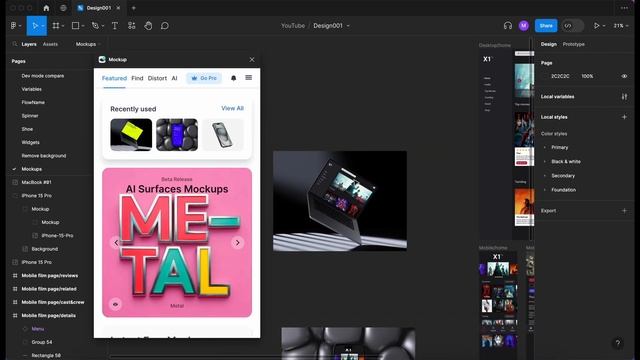This screenshot has height=360, width=640.
Task: Open the shape tools dropdown arrow
Action: (x=83, y=26)
